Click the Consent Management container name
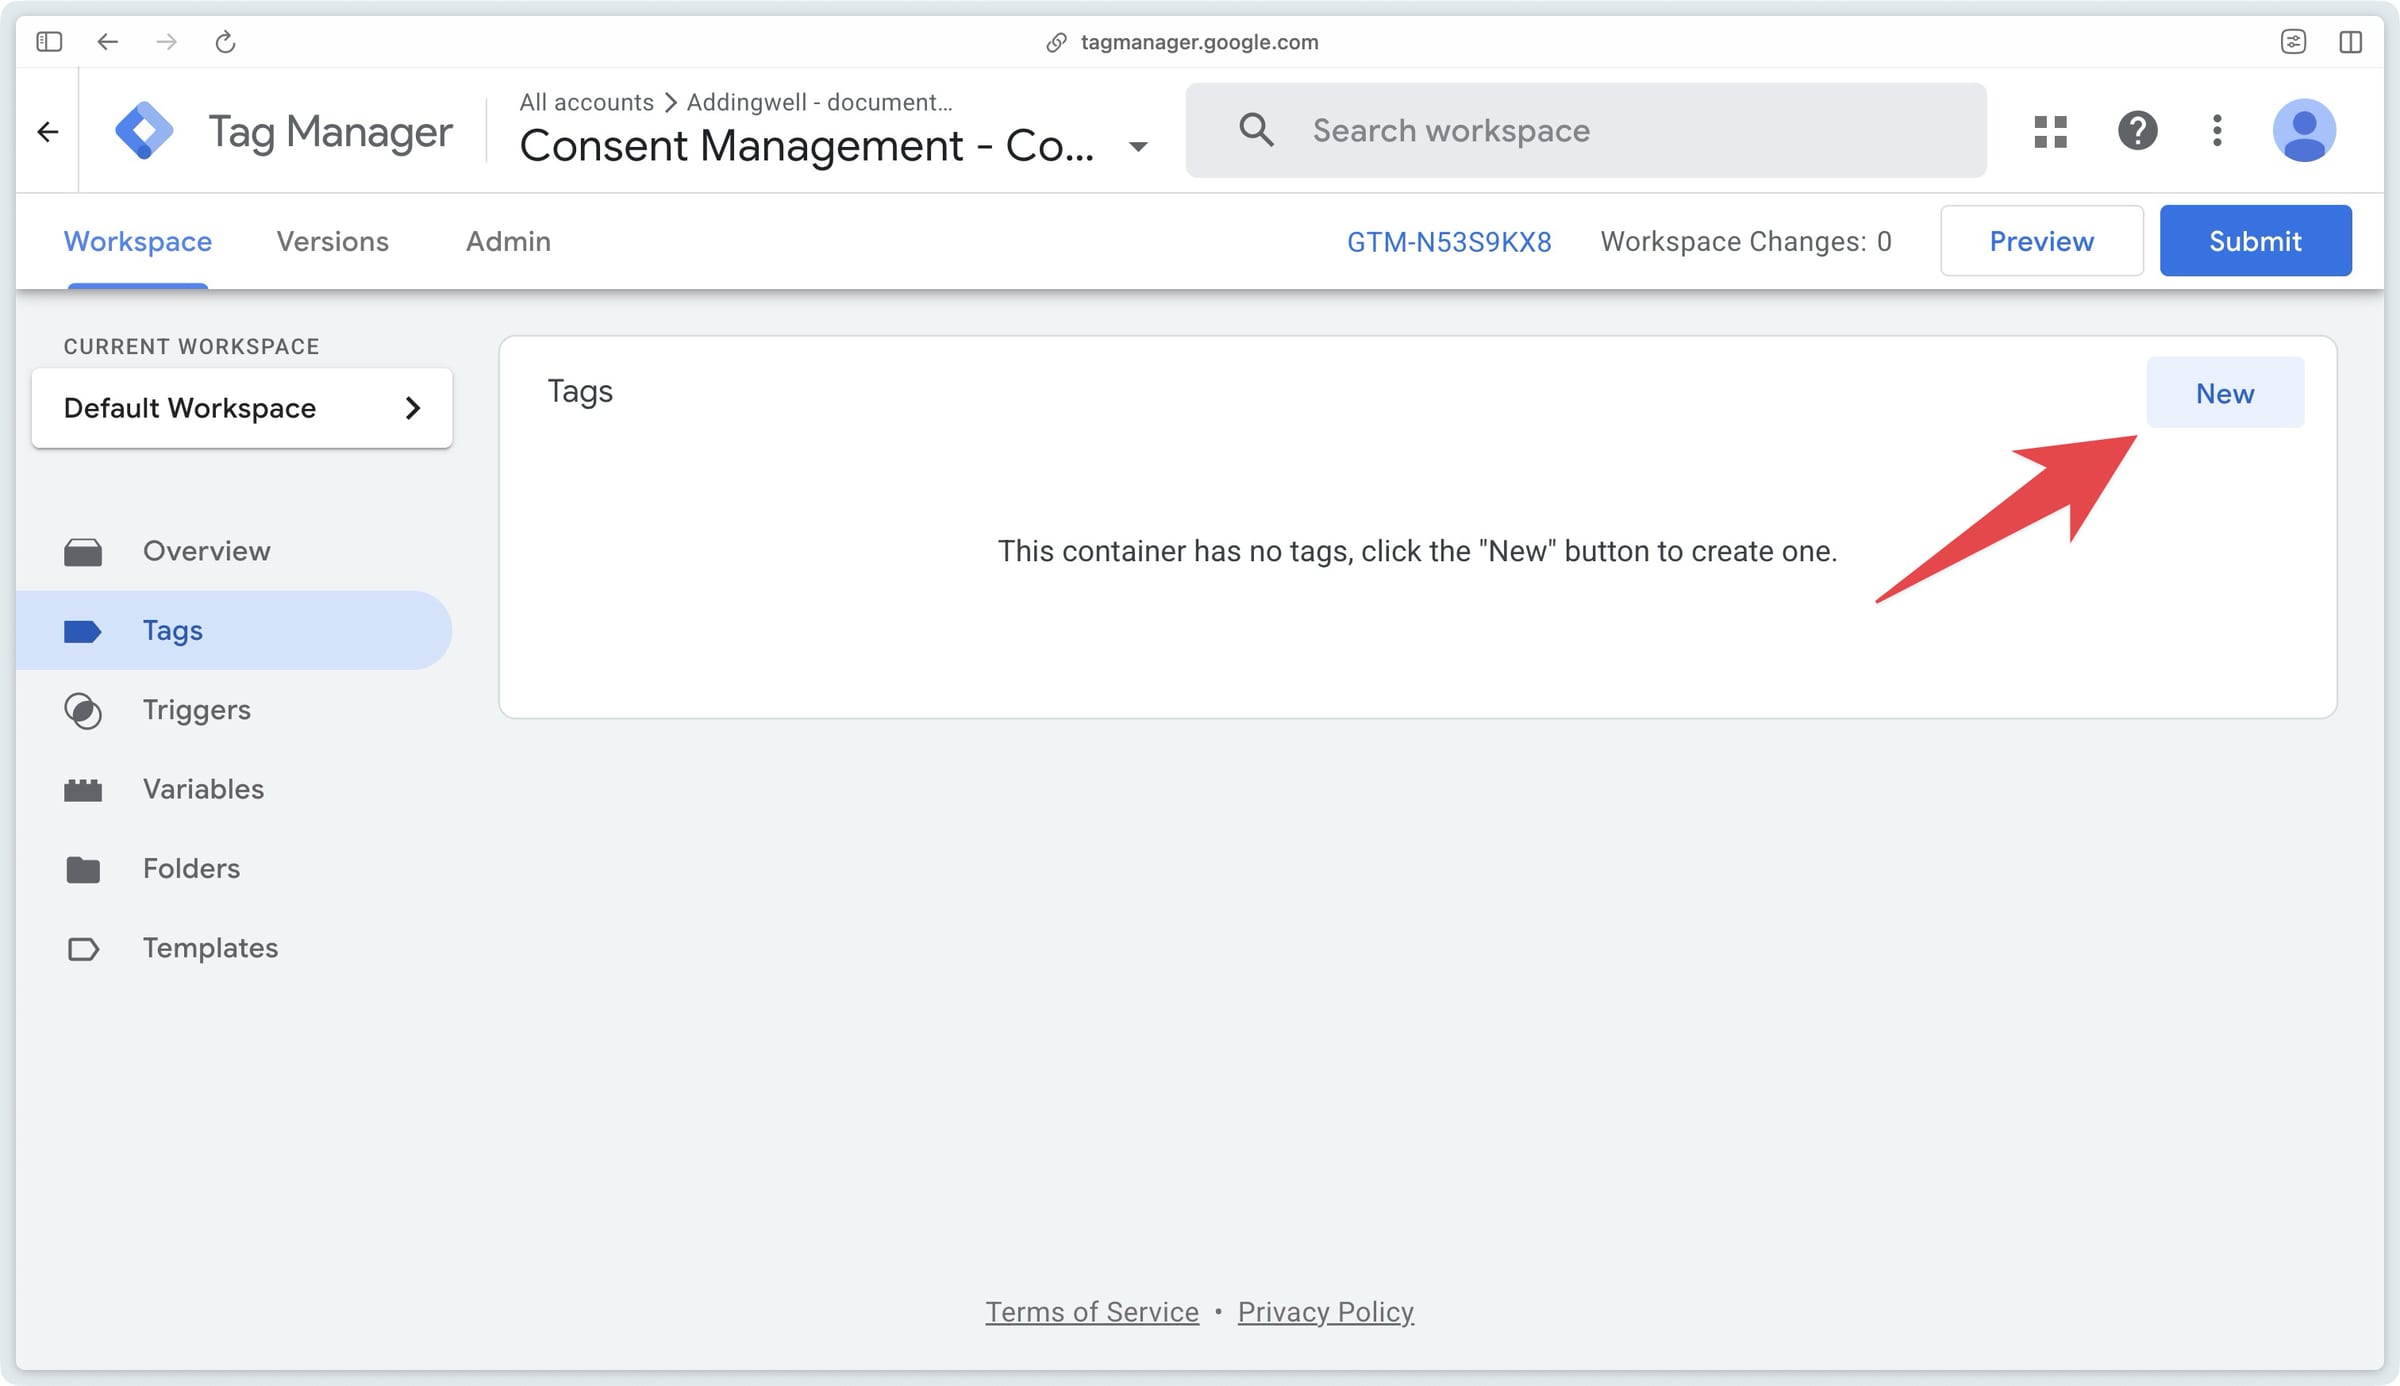Viewport: 2400px width, 1386px height. coord(807,146)
